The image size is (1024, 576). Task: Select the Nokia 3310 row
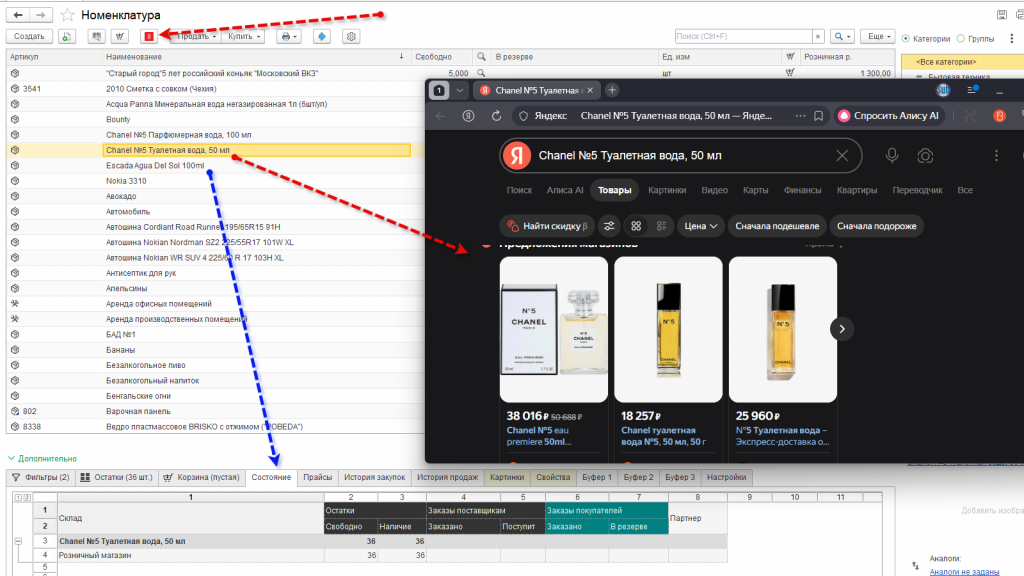coord(216,181)
